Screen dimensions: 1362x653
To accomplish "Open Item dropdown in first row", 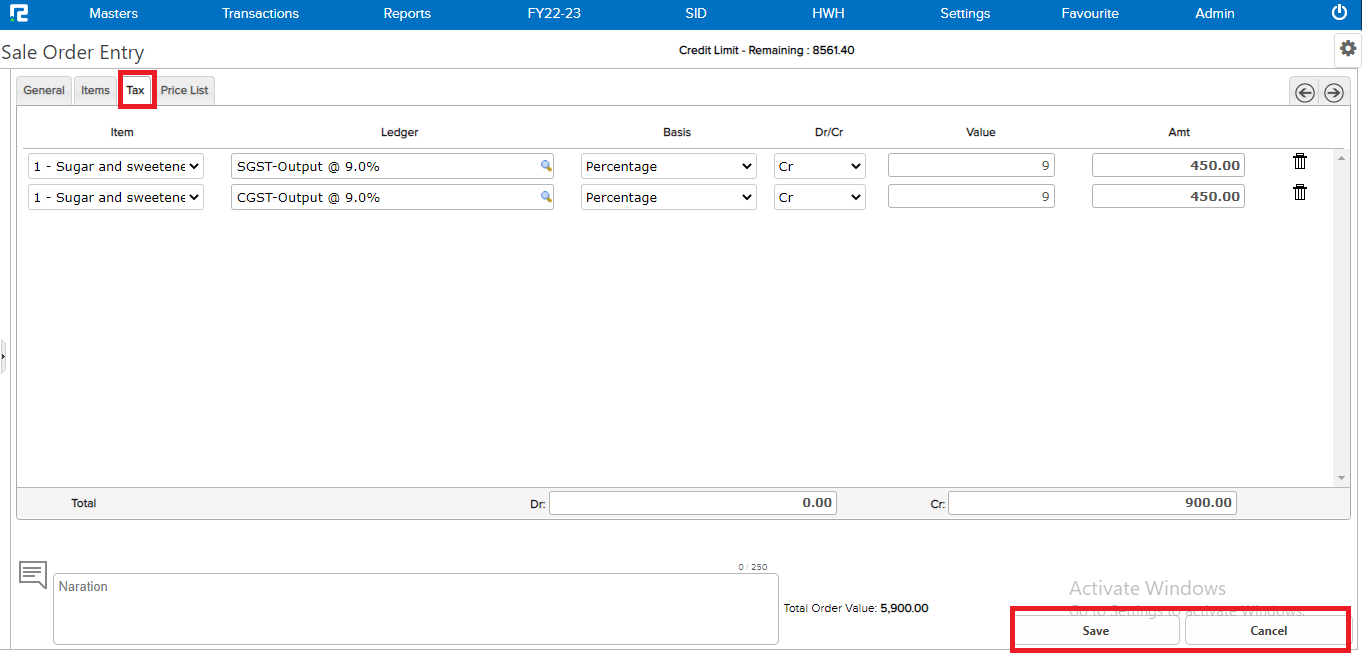I will click(x=115, y=166).
